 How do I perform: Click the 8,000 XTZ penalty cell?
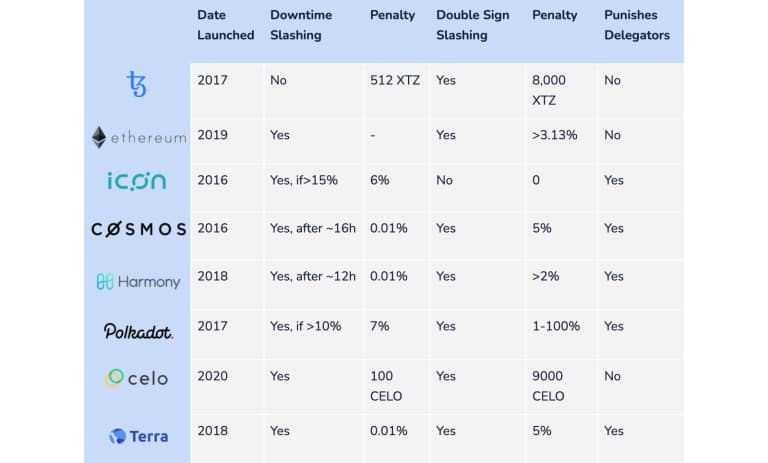pos(553,90)
